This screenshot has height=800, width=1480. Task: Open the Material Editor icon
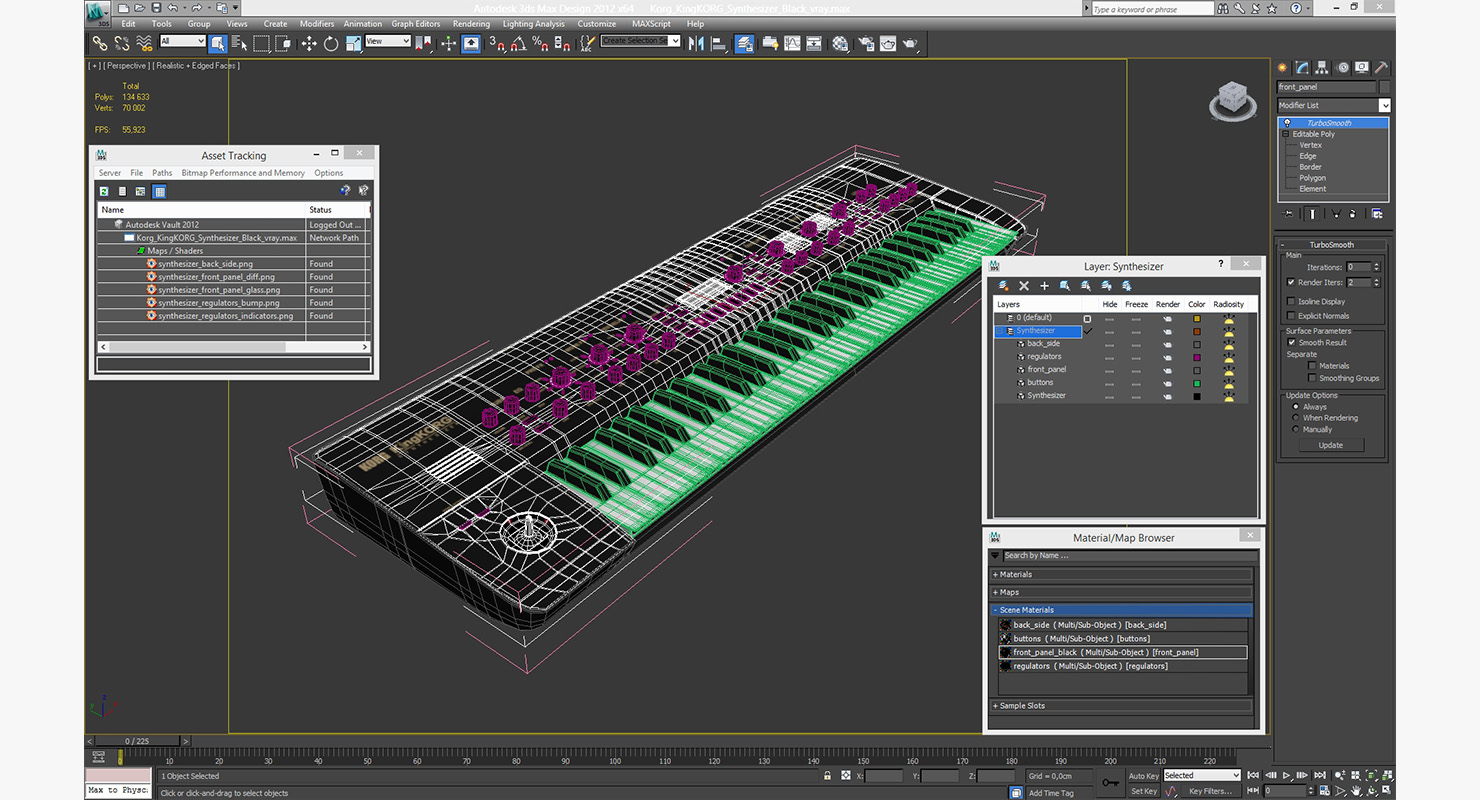pyautogui.click(x=840, y=43)
